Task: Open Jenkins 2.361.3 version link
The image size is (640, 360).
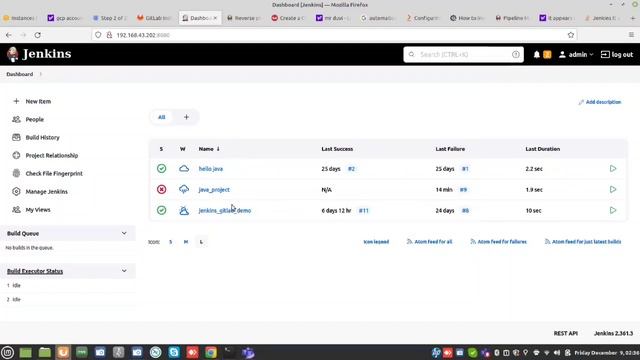Action: click(x=613, y=333)
